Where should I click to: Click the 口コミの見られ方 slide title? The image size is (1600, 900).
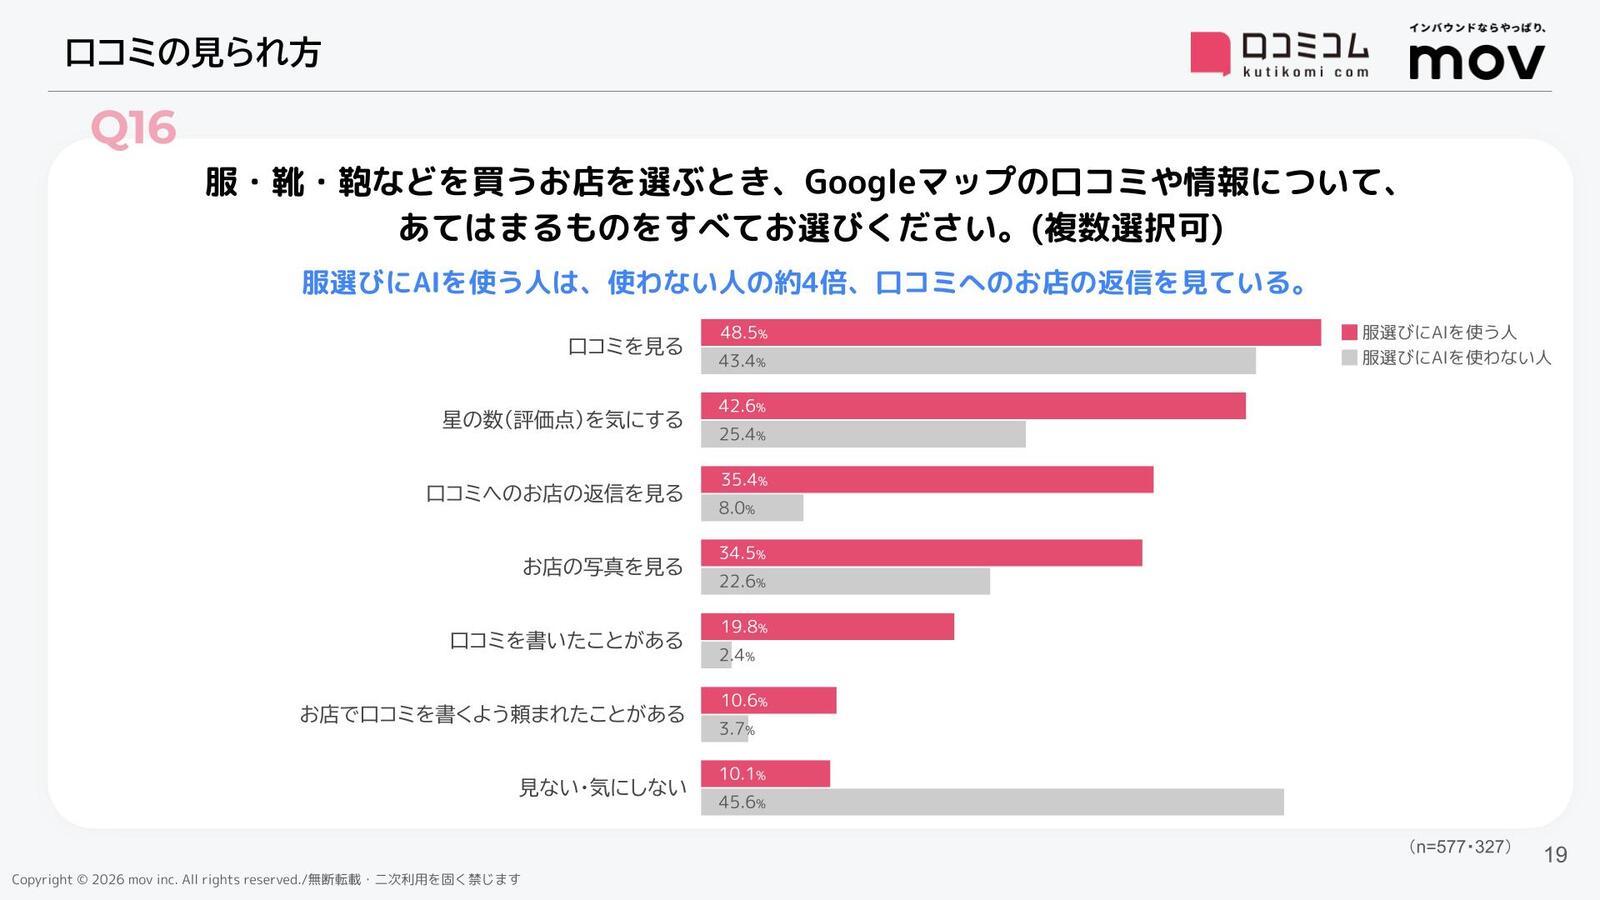click(x=192, y=52)
